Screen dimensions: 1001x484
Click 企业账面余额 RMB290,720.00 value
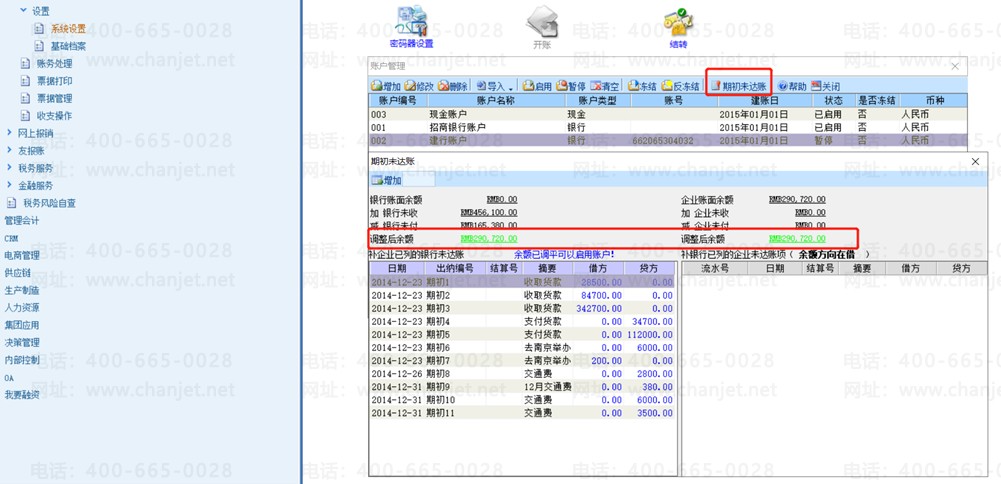797,200
